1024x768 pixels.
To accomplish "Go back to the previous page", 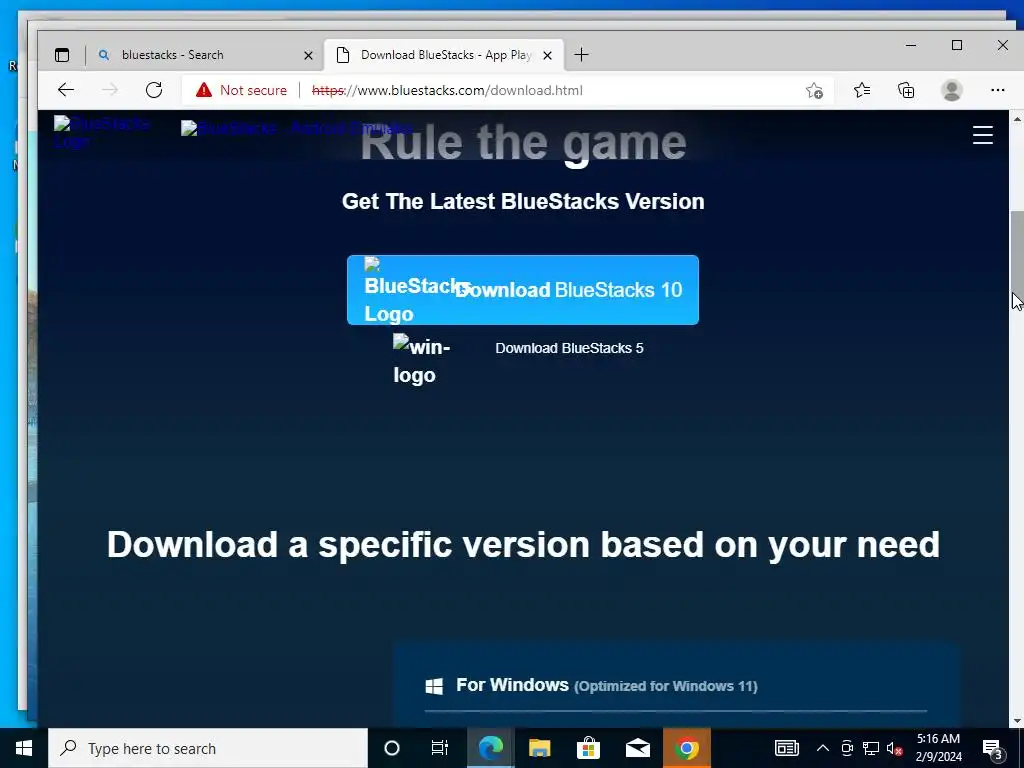I will tap(66, 90).
